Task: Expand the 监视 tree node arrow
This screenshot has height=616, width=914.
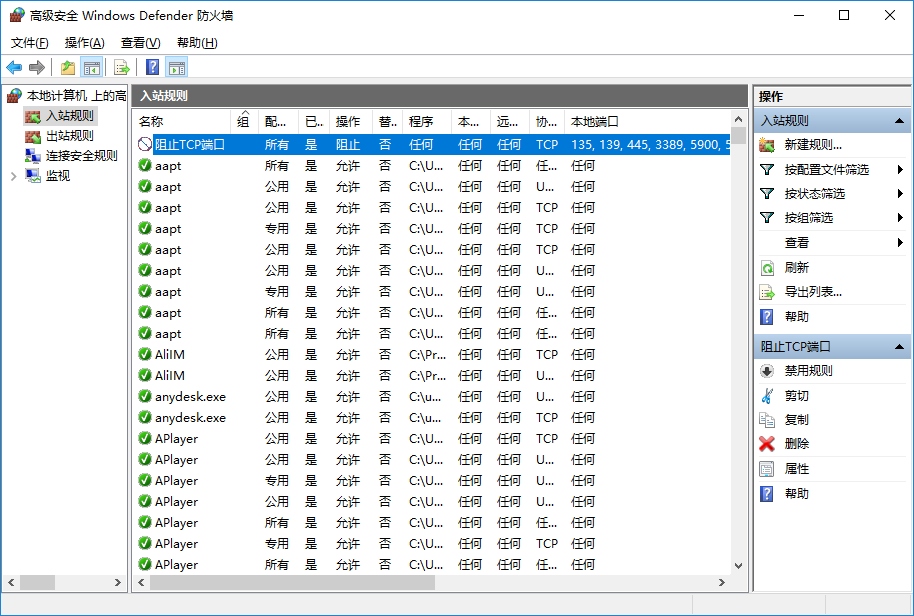Action: (13, 176)
